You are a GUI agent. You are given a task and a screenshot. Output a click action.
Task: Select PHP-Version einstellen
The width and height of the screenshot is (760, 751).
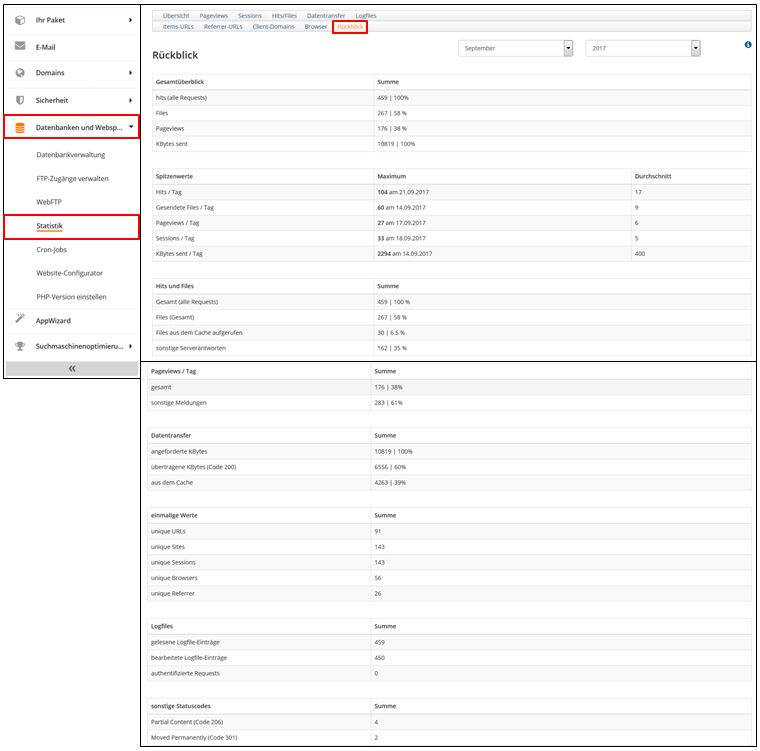[x=71, y=297]
